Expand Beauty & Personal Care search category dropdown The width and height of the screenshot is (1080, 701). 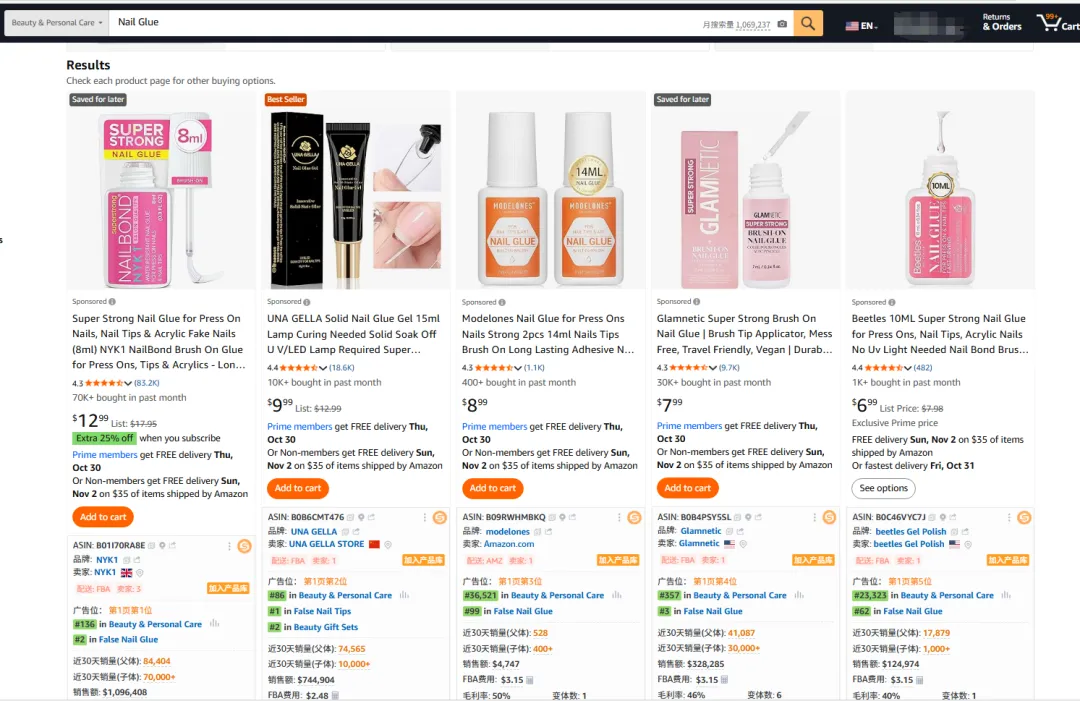click(x=57, y=23)
